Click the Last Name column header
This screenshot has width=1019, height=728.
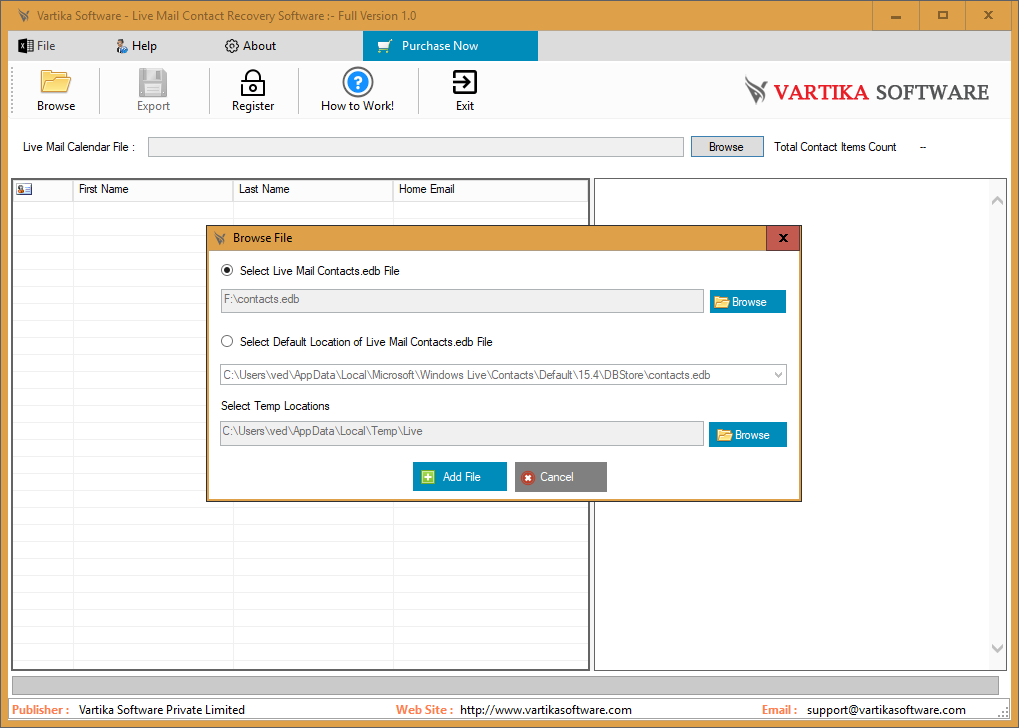coord(313,189)
